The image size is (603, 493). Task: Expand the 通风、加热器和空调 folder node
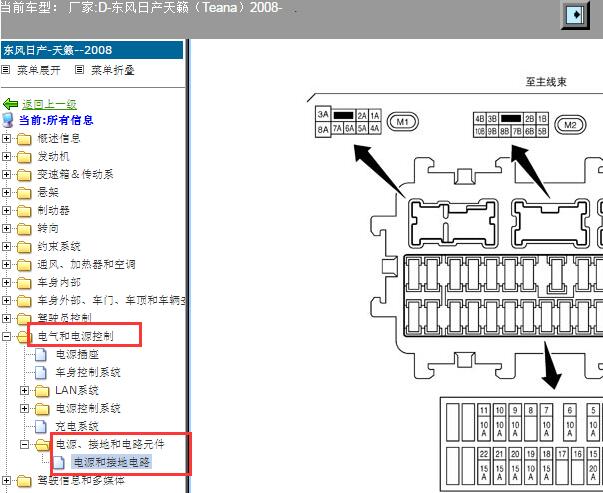coord(6,265)
